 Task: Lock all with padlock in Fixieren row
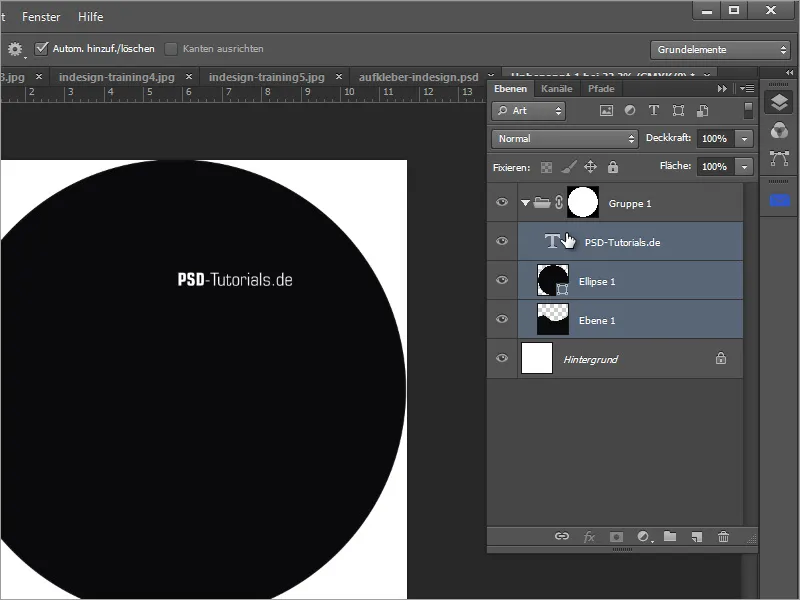(613, 167)
